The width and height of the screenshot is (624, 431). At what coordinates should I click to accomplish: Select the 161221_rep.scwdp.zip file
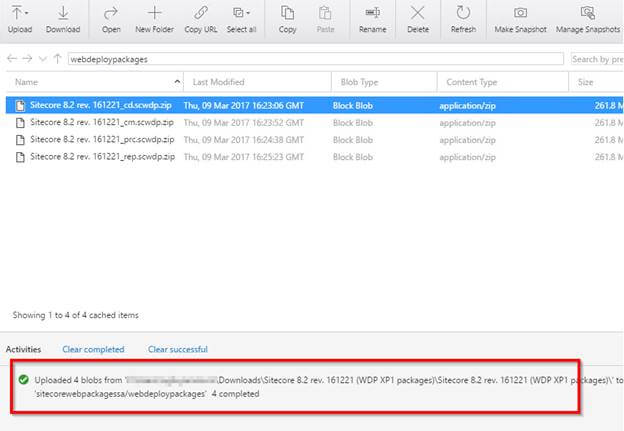102,157
